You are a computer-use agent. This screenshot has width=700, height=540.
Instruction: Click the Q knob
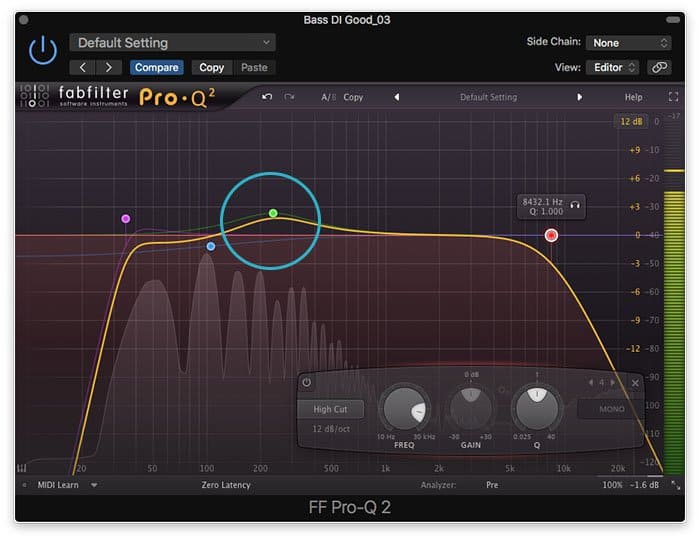pyautogui.click(x=537, y=409)
